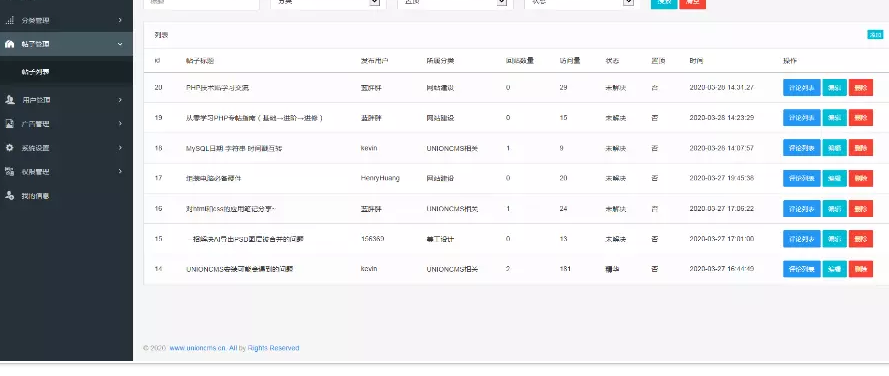Open the 帖子管理 menu label
889x376 pixels.
point(35,44)
